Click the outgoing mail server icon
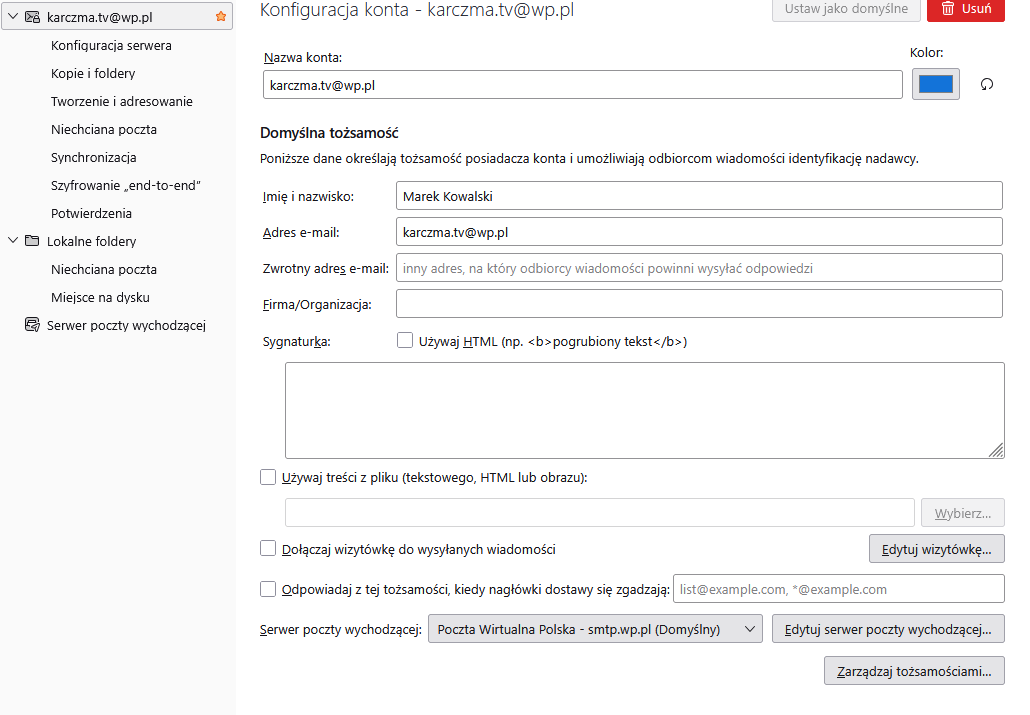The image size is (1030, 715). point(32,325)
